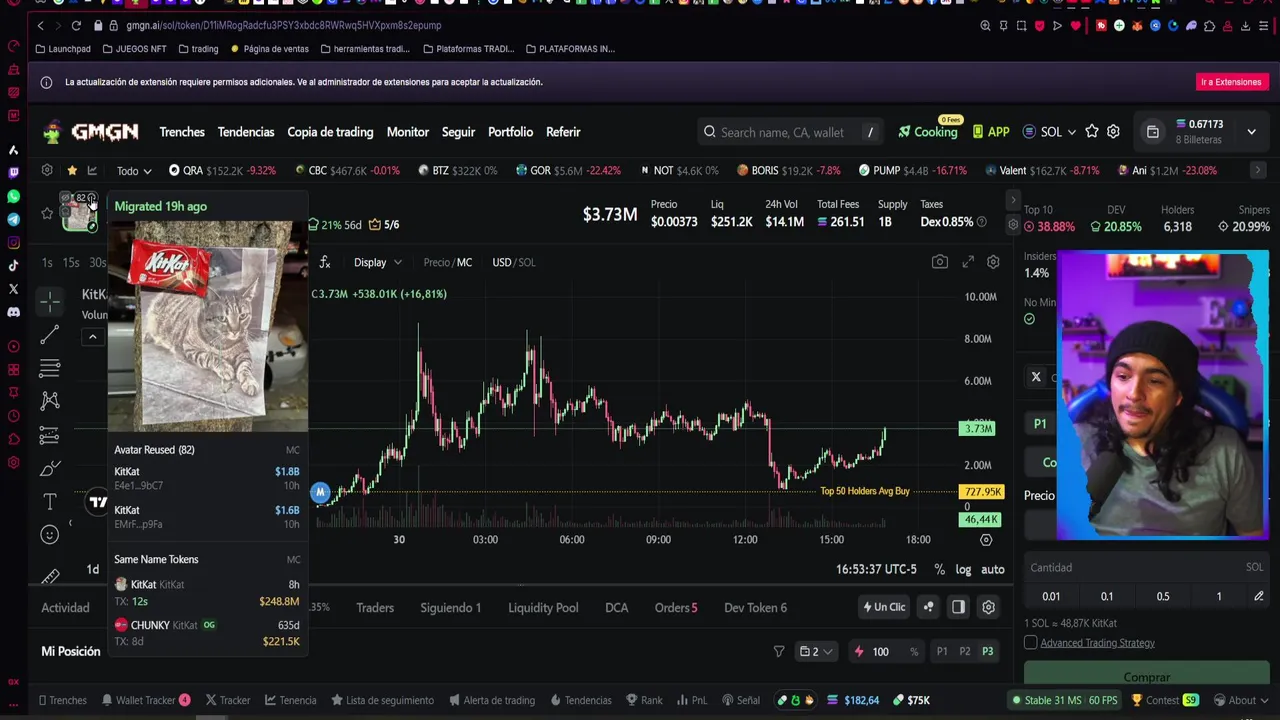Image resolution: width=1280 pixels, height=720 pixels.
Task: Select the ruler measure tool
Action: 50,576
